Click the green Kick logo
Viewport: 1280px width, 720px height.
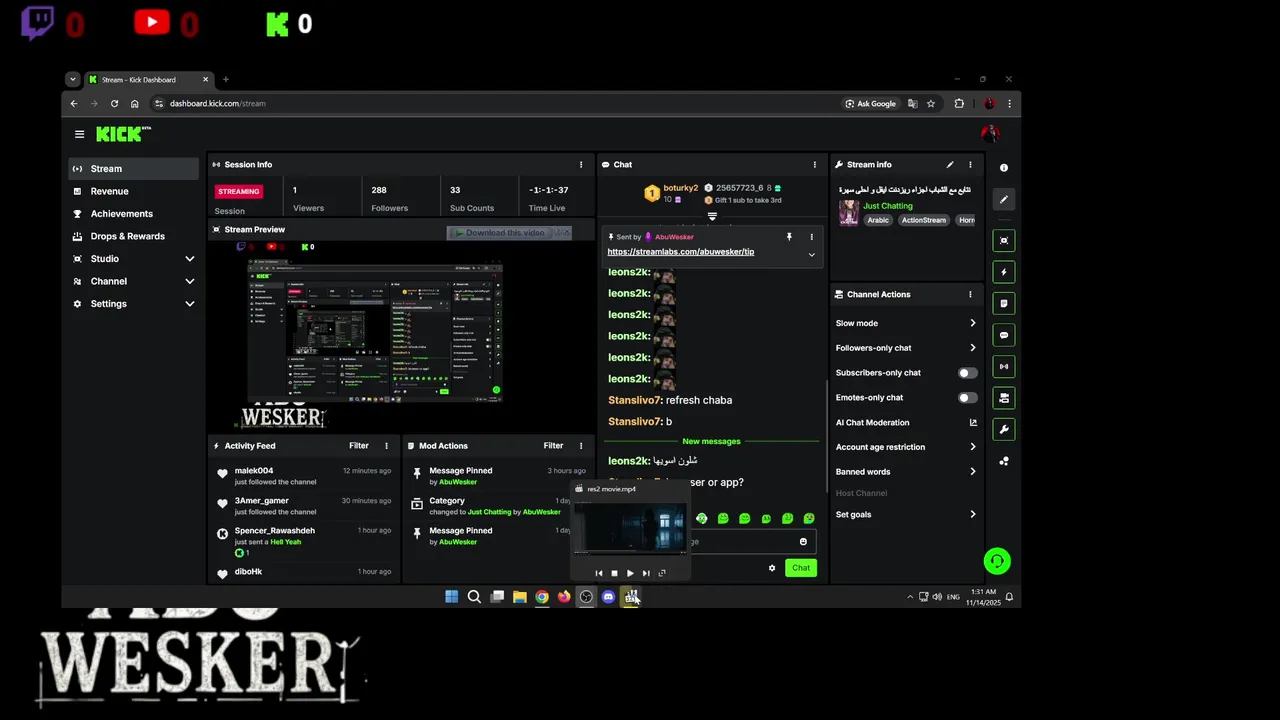coord(123,134)
